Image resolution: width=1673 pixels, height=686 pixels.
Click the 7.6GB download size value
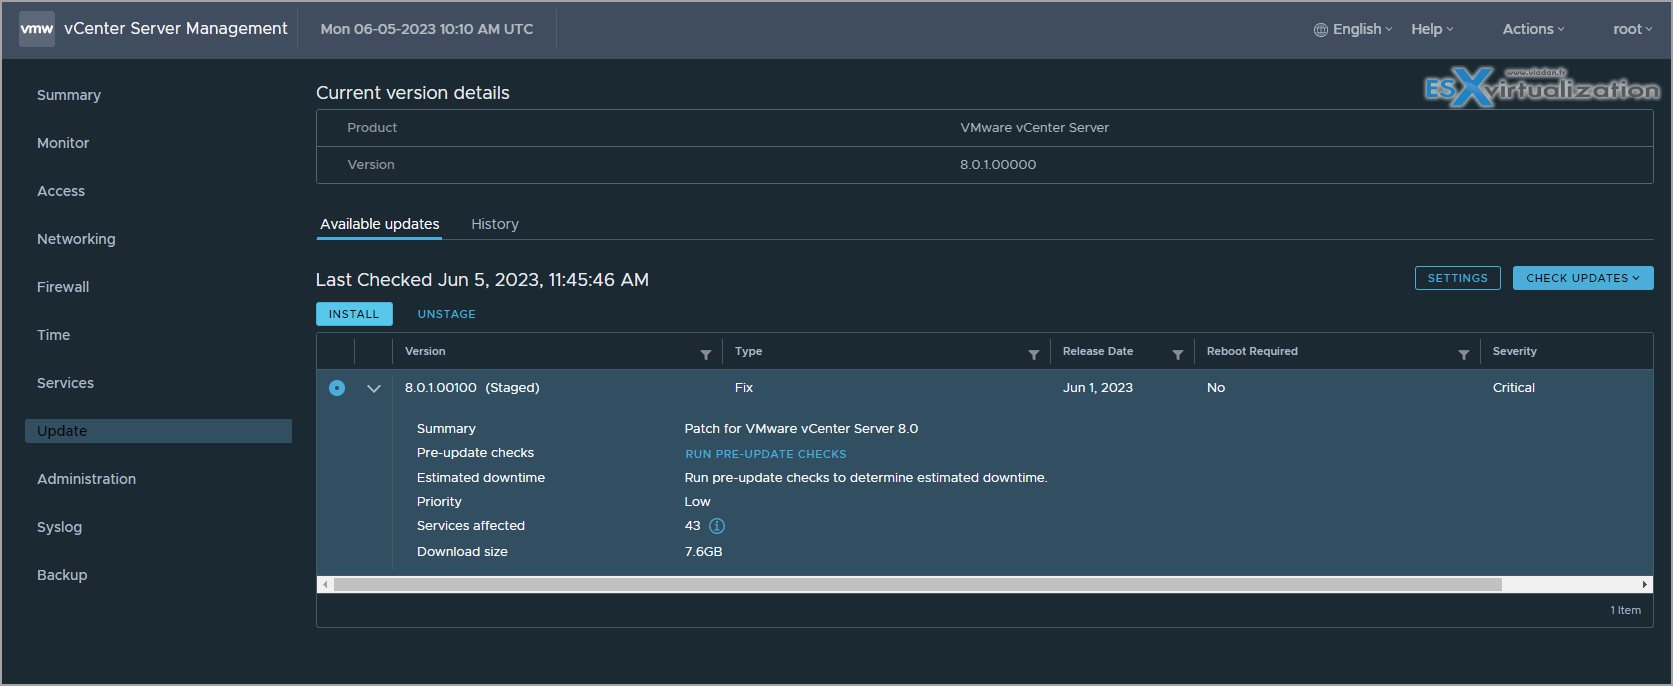(x=704, y=552)
